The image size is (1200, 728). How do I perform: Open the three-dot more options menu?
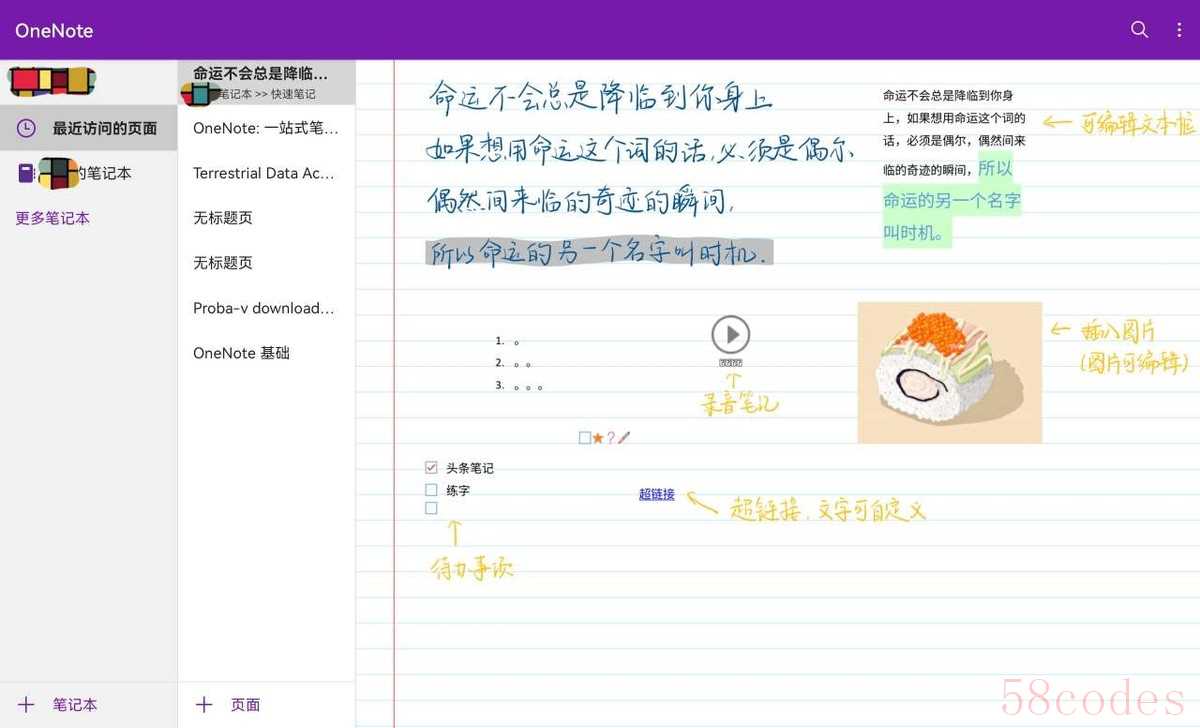point(1179,30)
